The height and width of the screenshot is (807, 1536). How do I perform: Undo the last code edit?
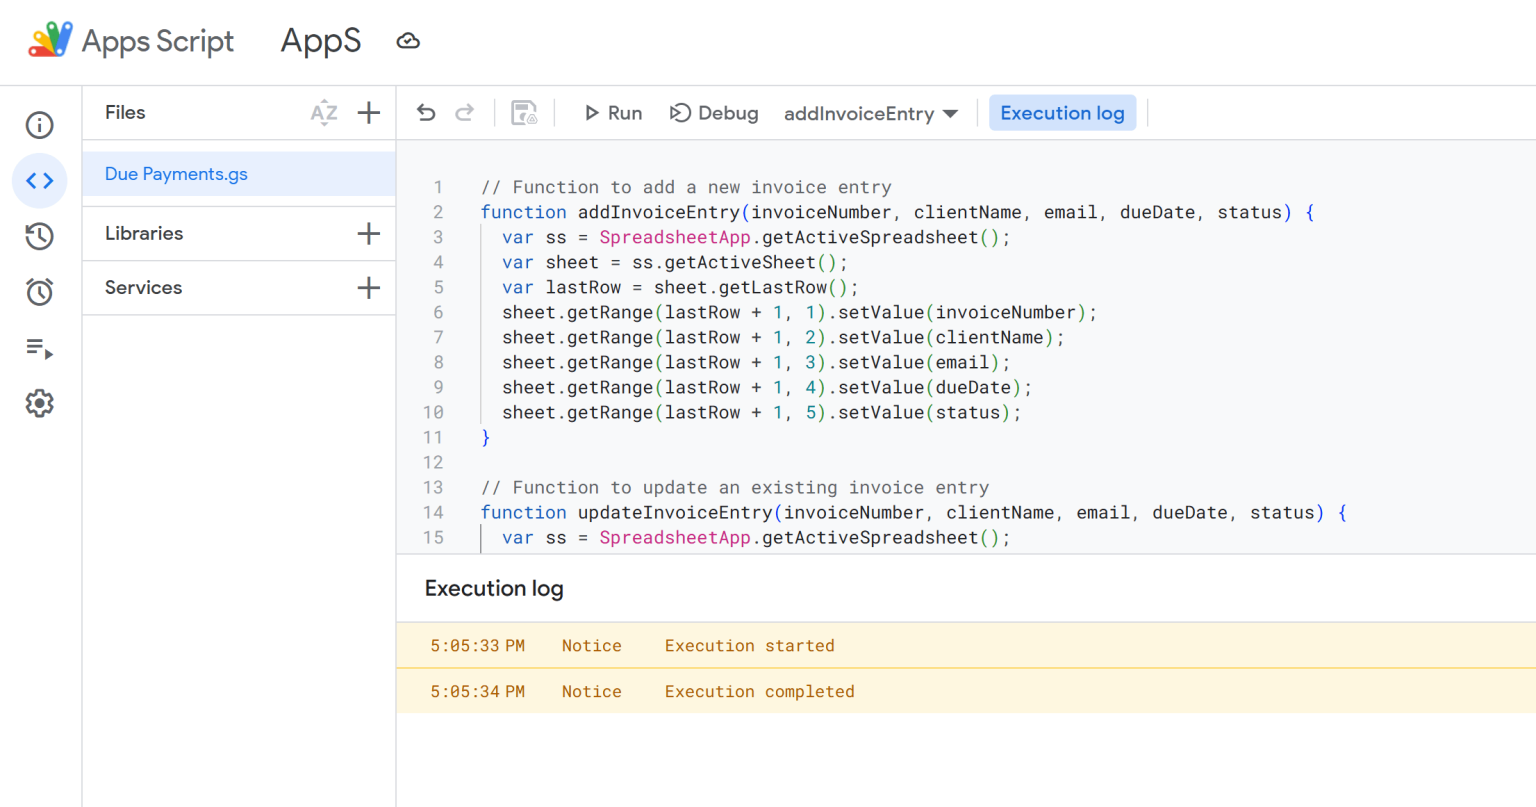[x=425, y=112]
